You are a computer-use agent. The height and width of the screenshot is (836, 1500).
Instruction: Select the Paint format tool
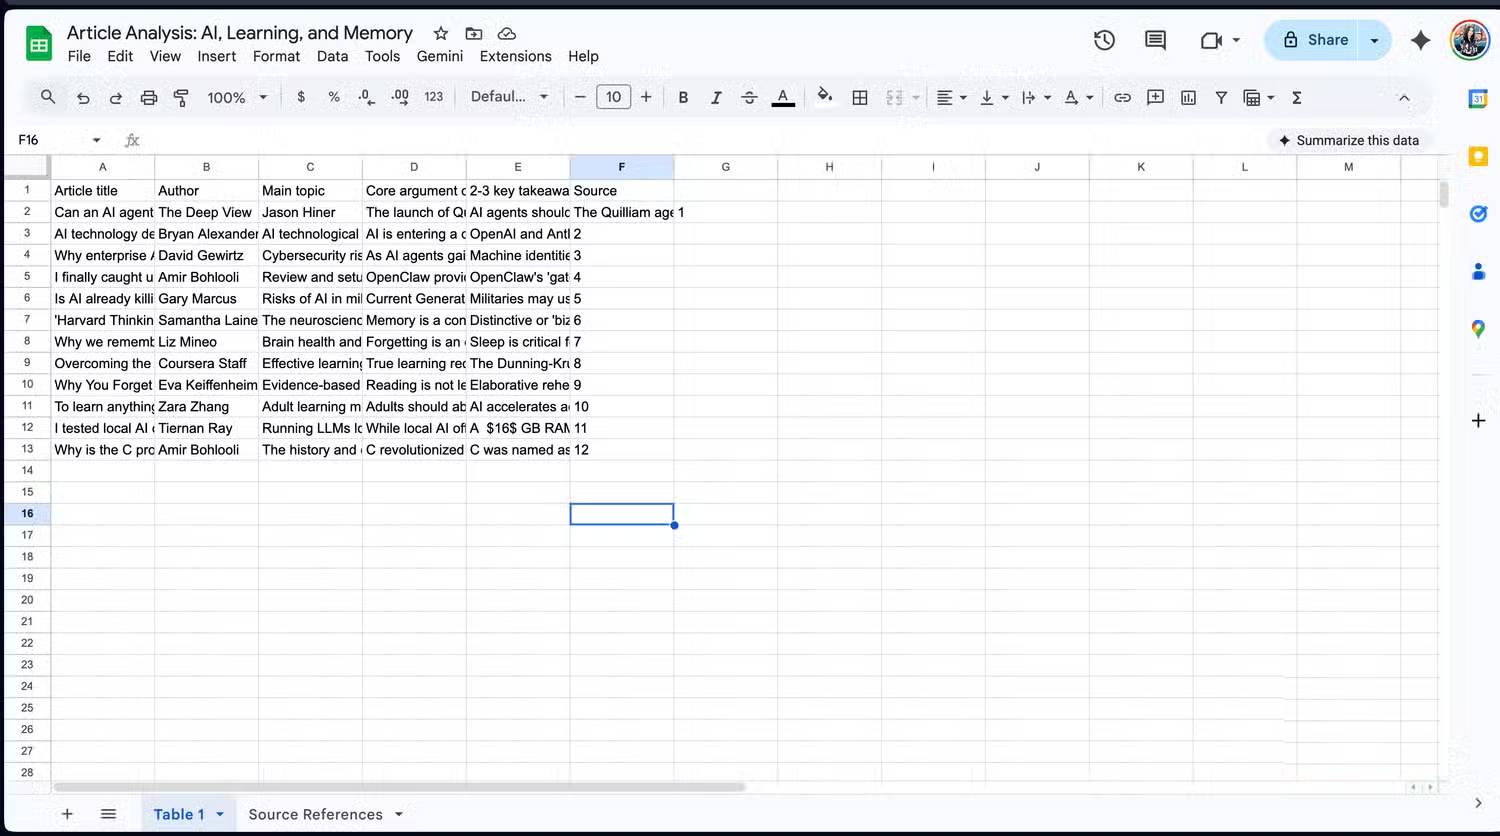coord(181,97)
